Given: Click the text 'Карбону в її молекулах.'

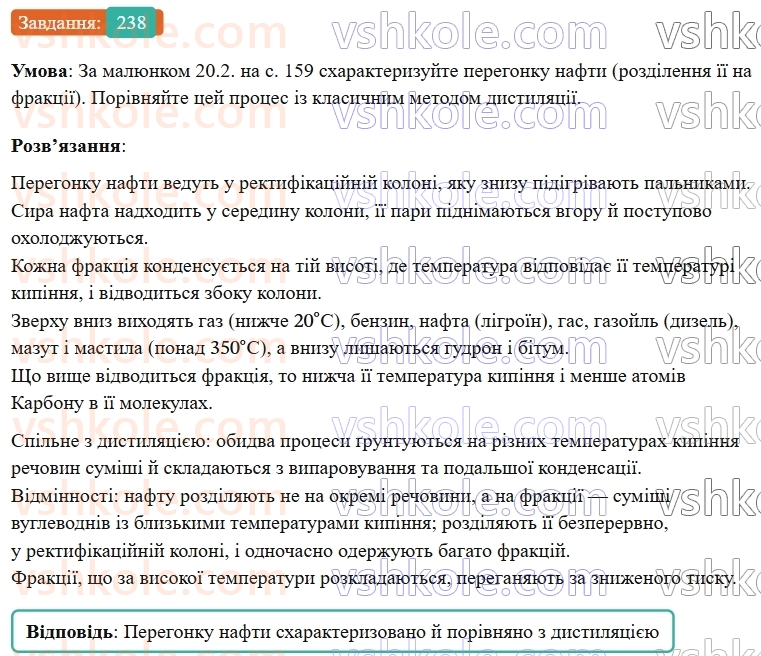Looking at the screenshot, I should click(x=112, y=403).
